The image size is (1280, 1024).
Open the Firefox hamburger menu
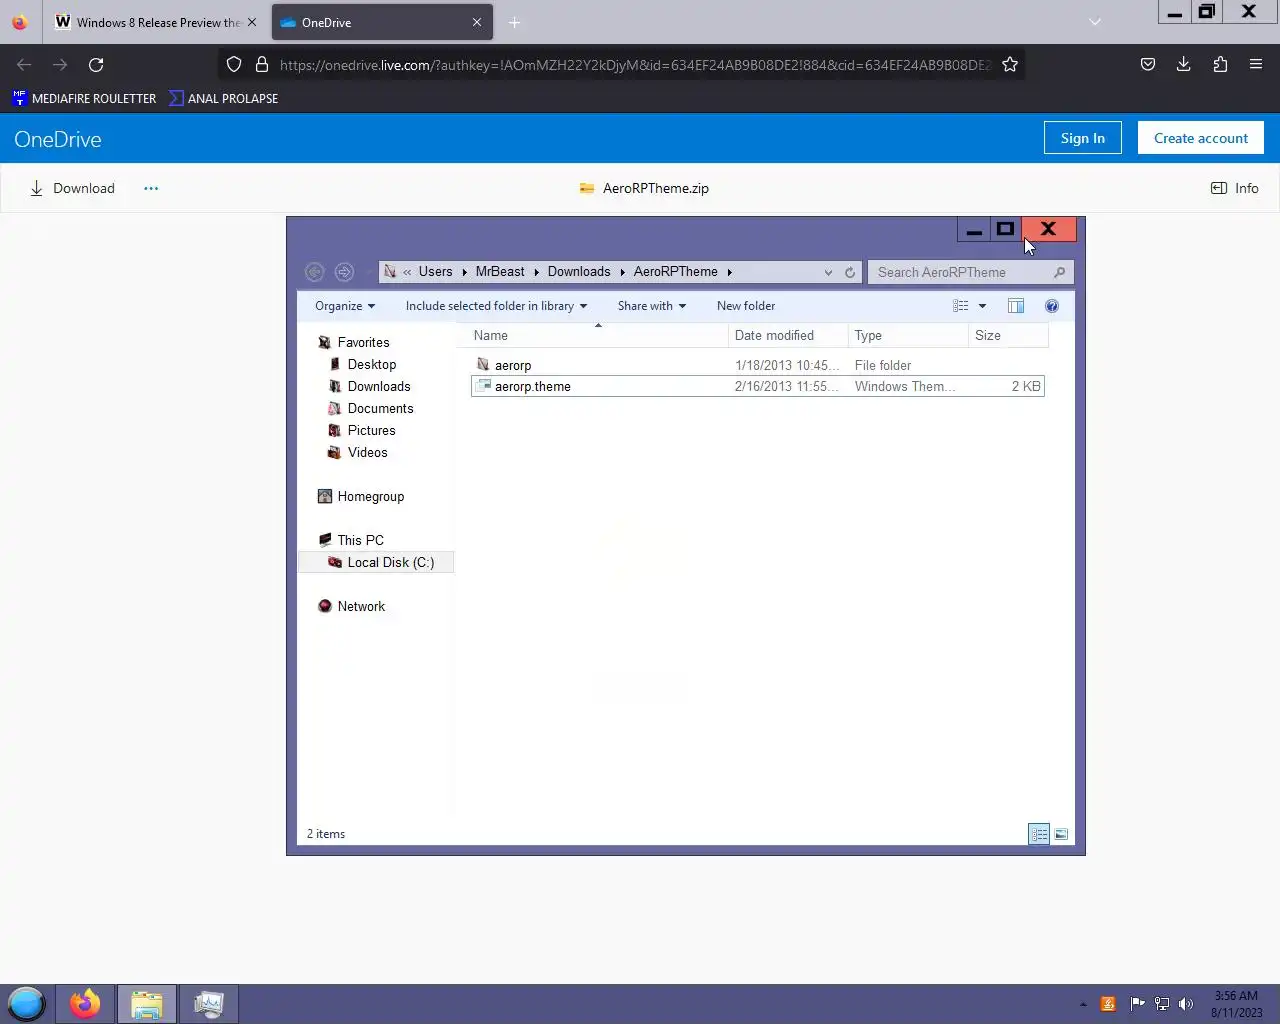coord(1256,64)
